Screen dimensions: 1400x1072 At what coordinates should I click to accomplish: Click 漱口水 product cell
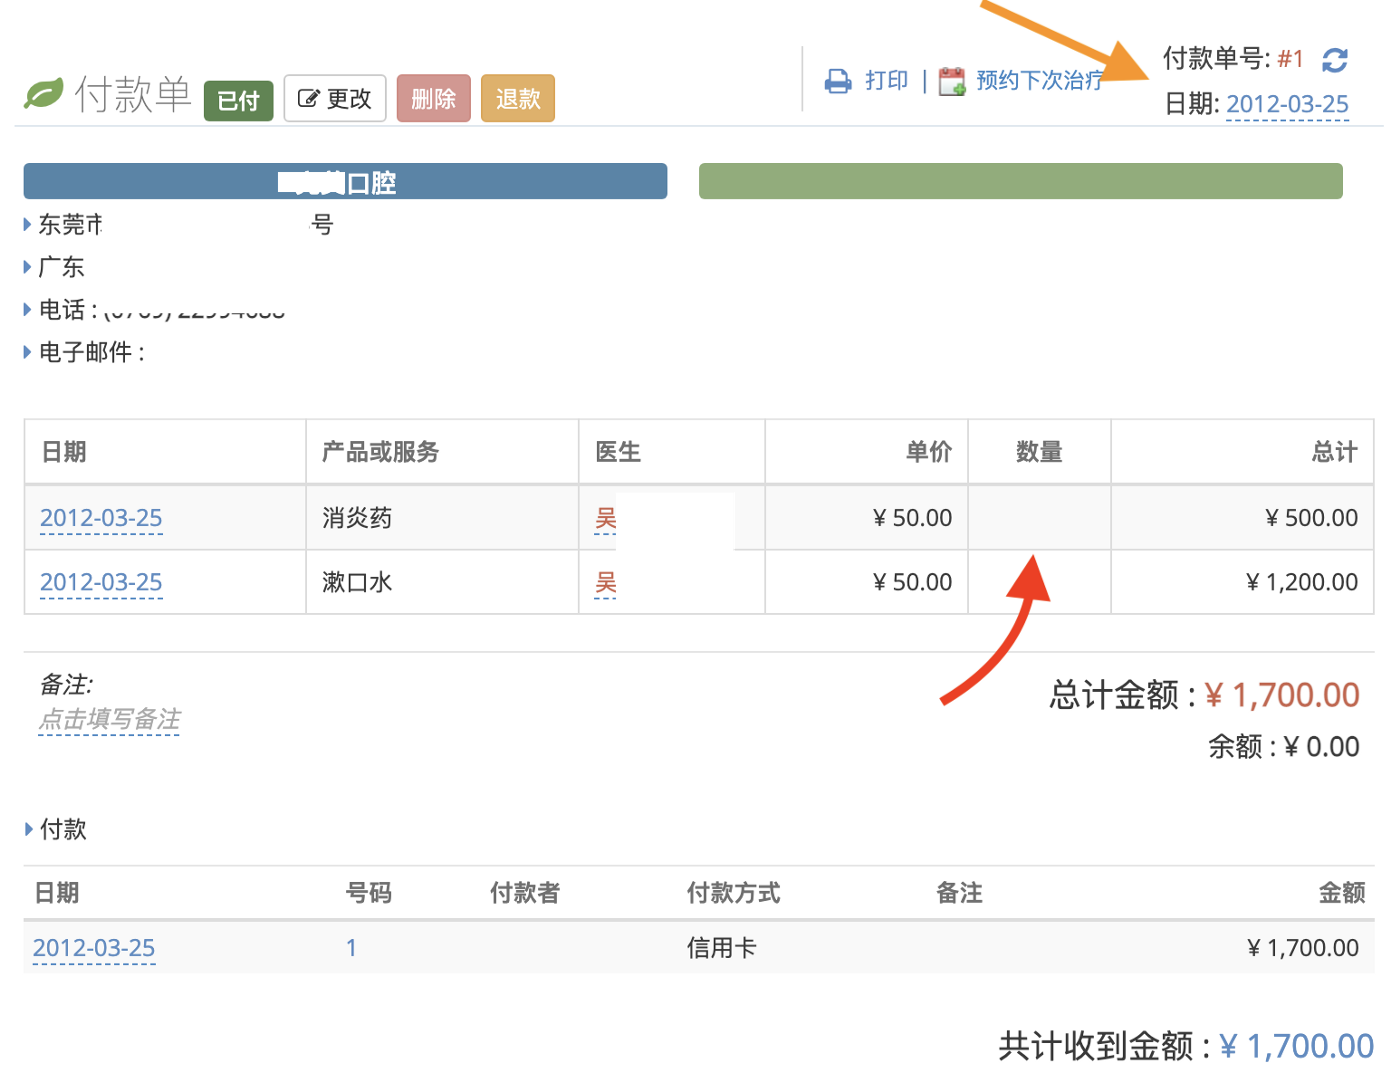tap(442, 582)
